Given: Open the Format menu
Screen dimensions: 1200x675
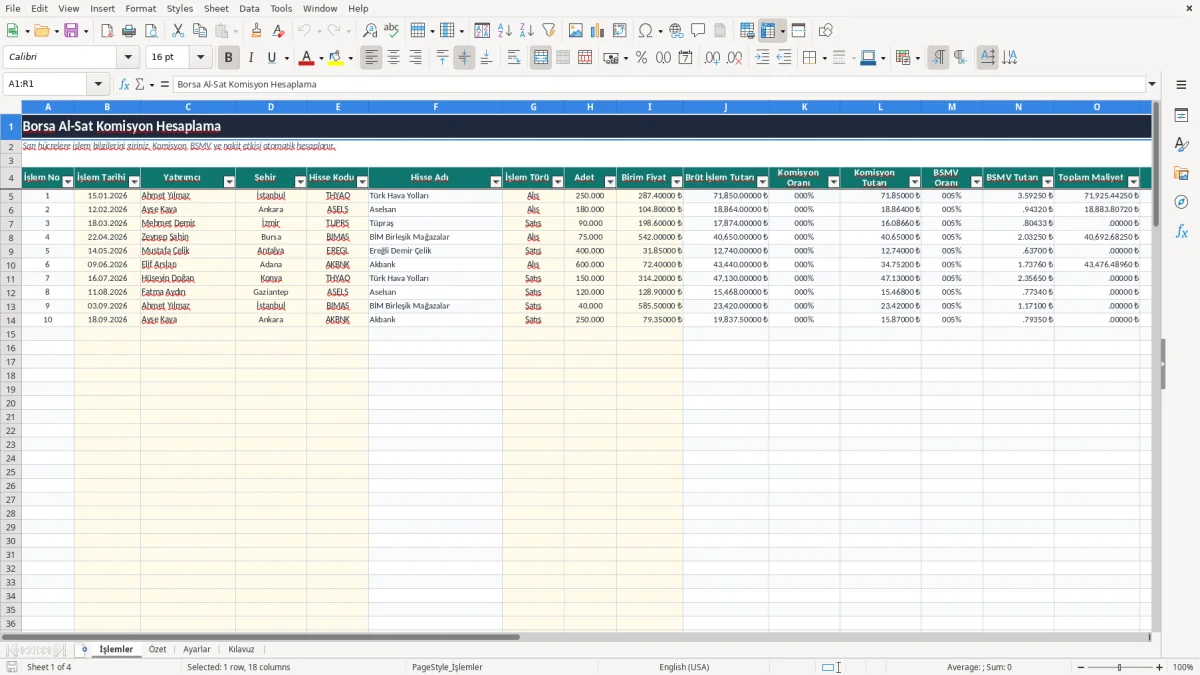Looking at the screenshot, I should coord(140,8).
